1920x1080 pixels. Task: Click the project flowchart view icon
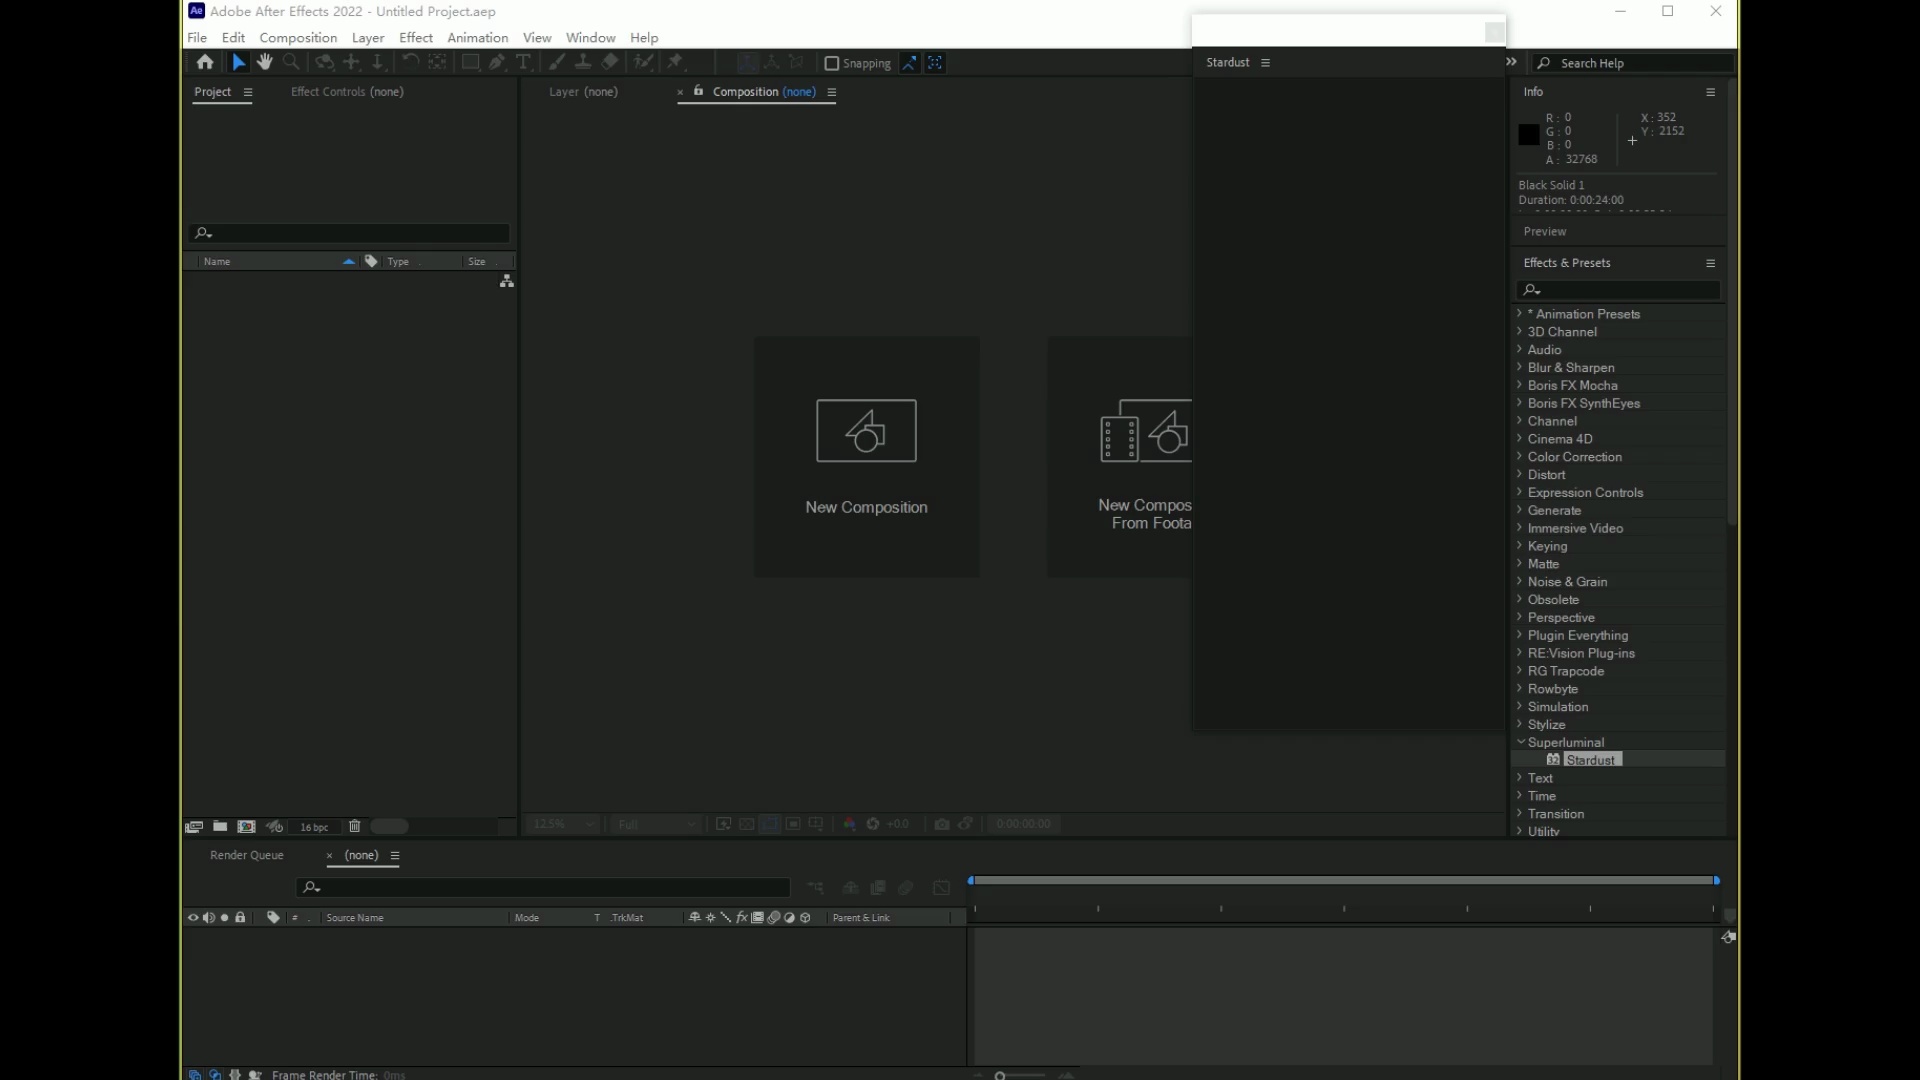(507, 282)
